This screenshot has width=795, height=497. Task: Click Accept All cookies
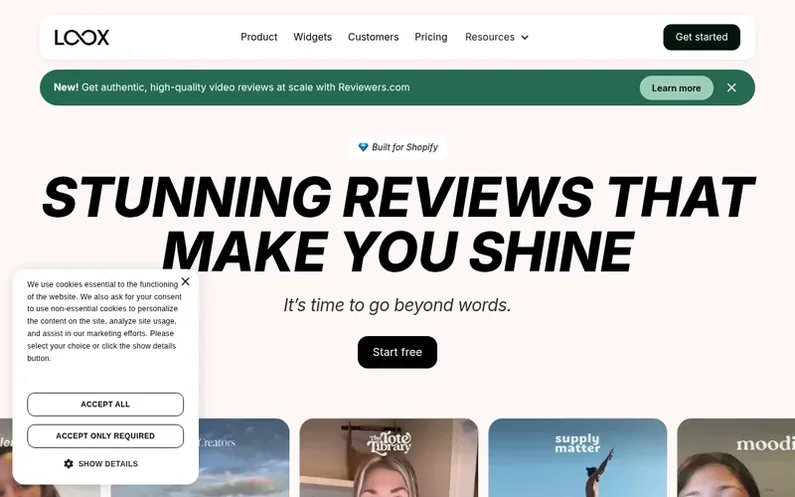click(105, 404)
